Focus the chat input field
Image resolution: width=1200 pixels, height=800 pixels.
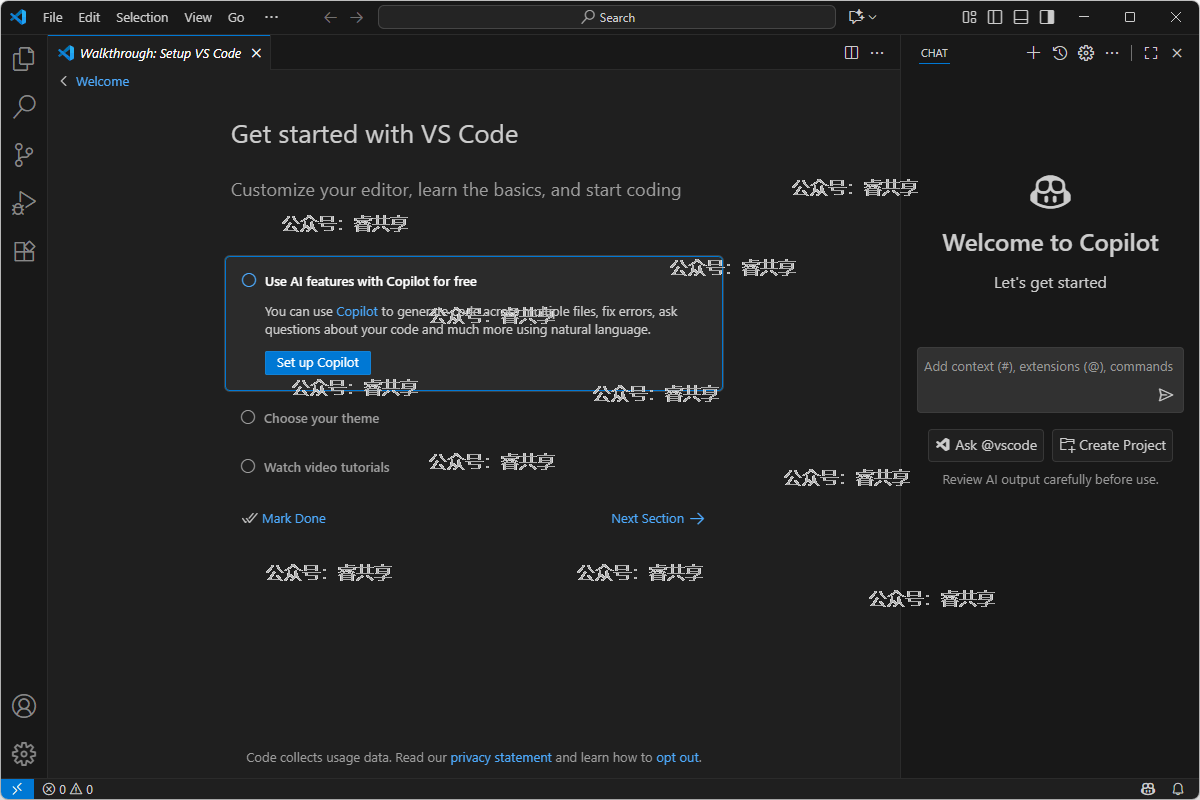coord(1050,380)
